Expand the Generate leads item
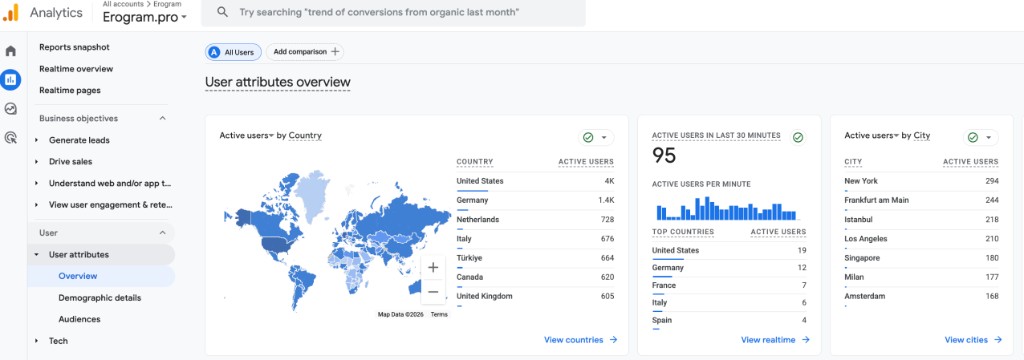Image resolution: width=1024 pixels, height=360 pixels. (37, 140)
